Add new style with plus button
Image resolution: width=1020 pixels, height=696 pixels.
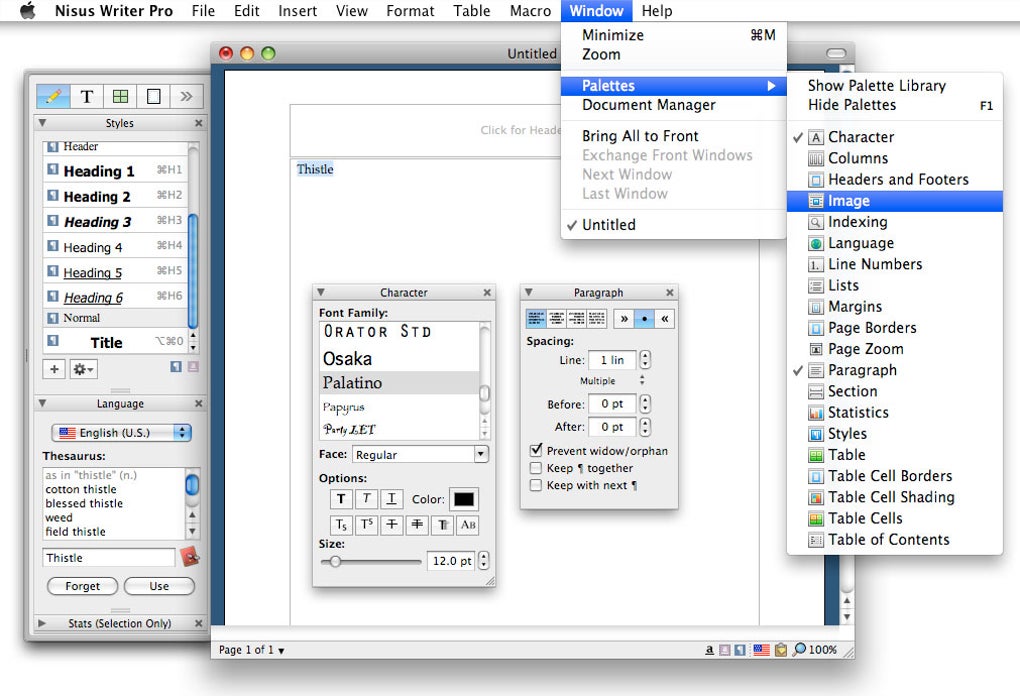[x=54, y=369]
